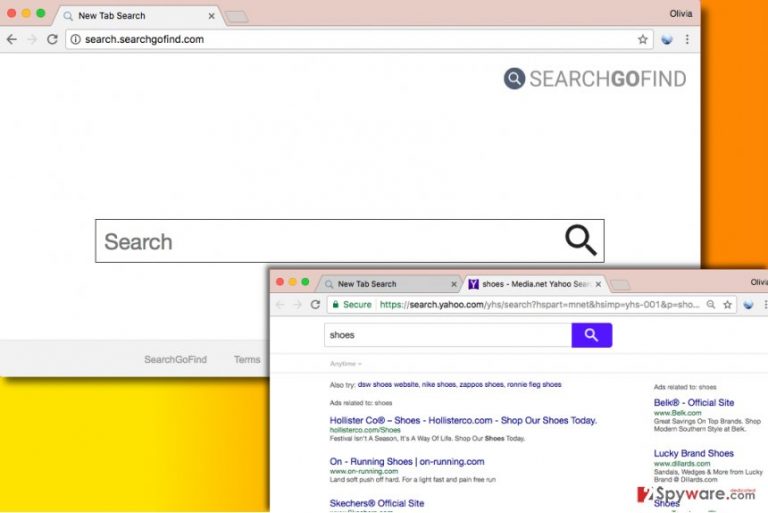Open the Terms footer link

(x=247, y=359)
